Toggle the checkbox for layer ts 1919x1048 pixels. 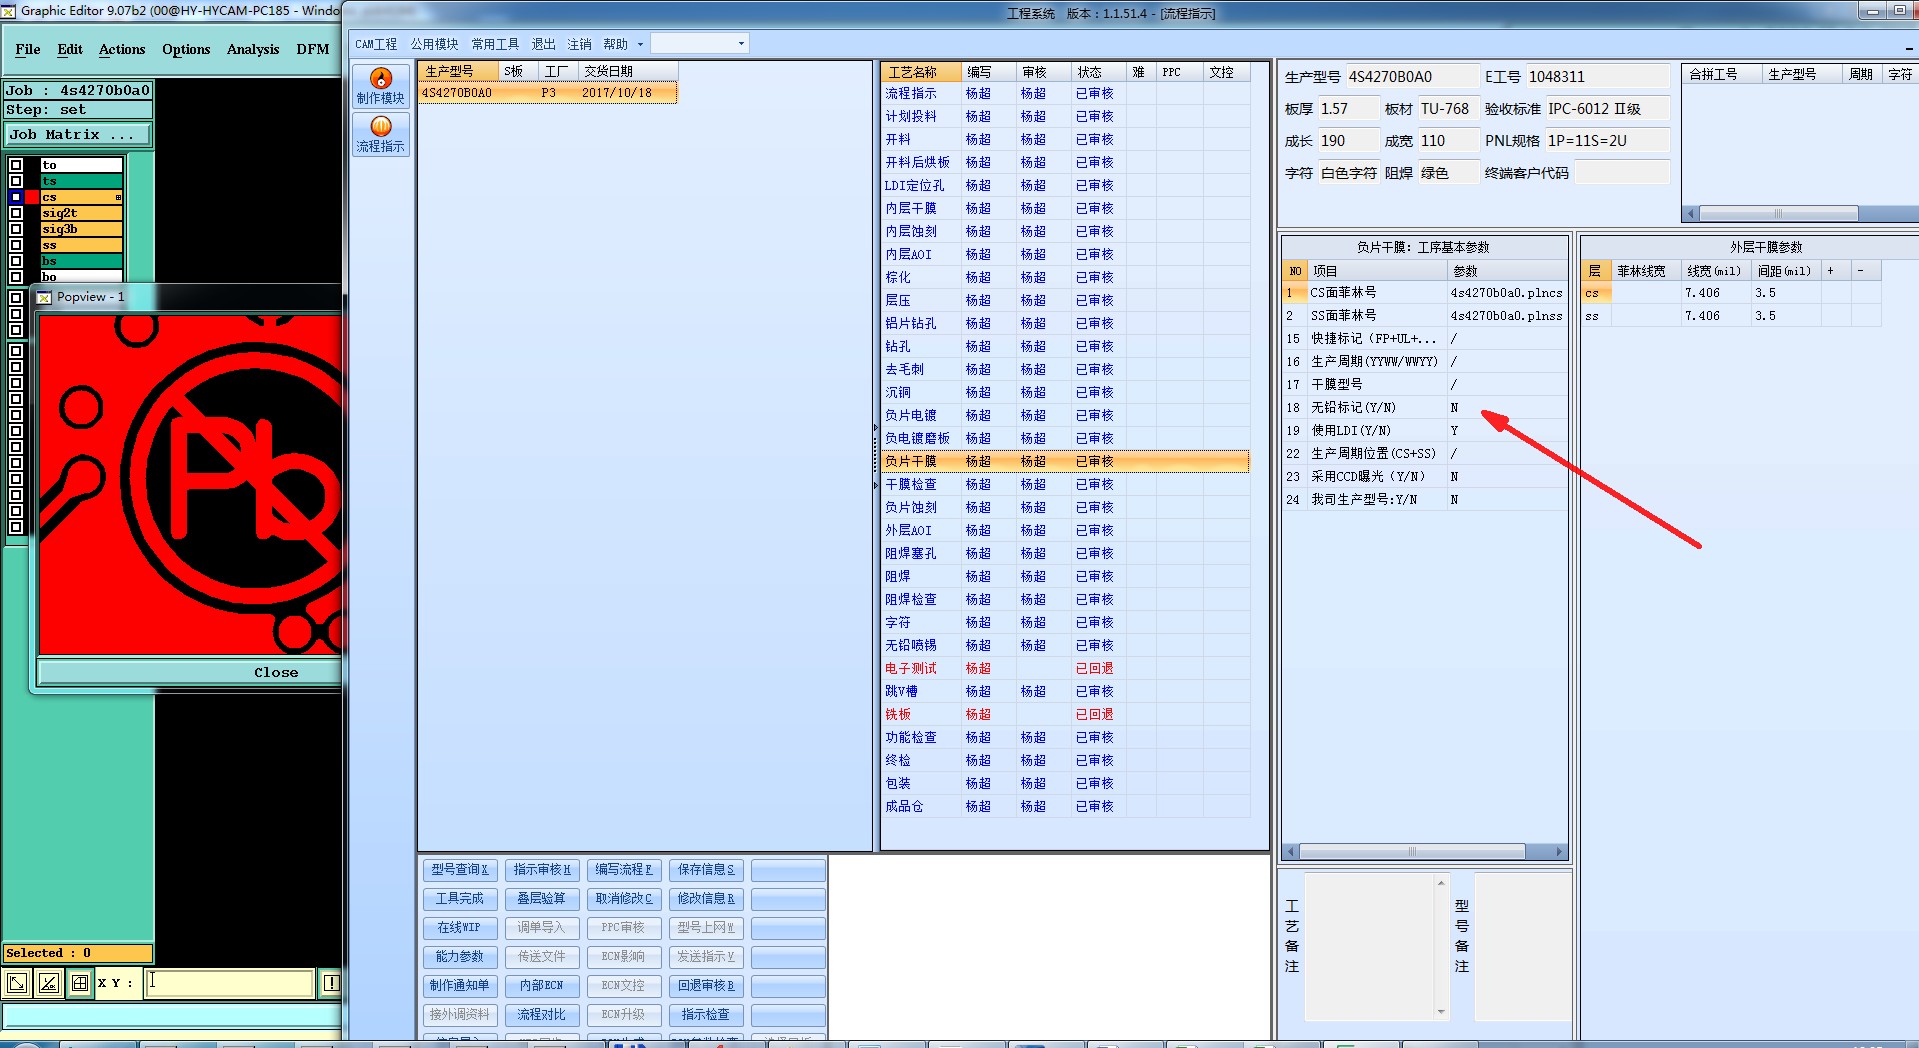click(x=16, y=181)
